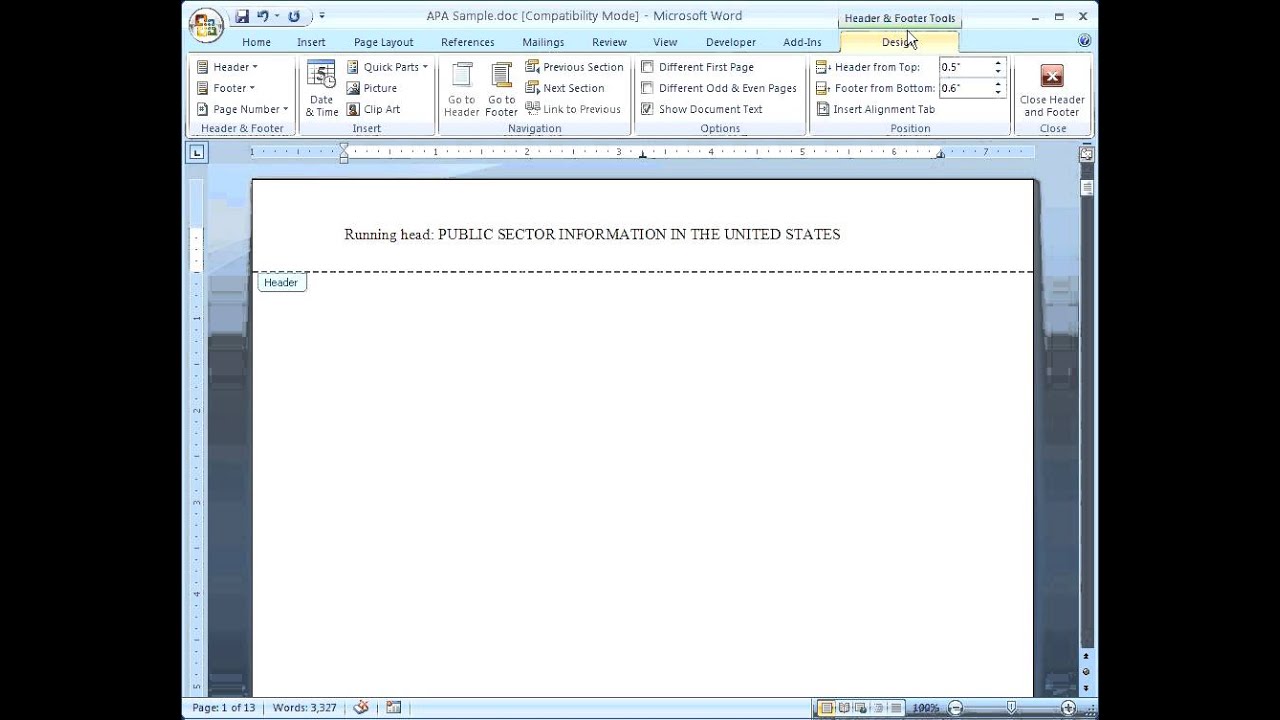
Task: Click the Header from Top value field
Action: pyautogui.click(x=964, y=67)
